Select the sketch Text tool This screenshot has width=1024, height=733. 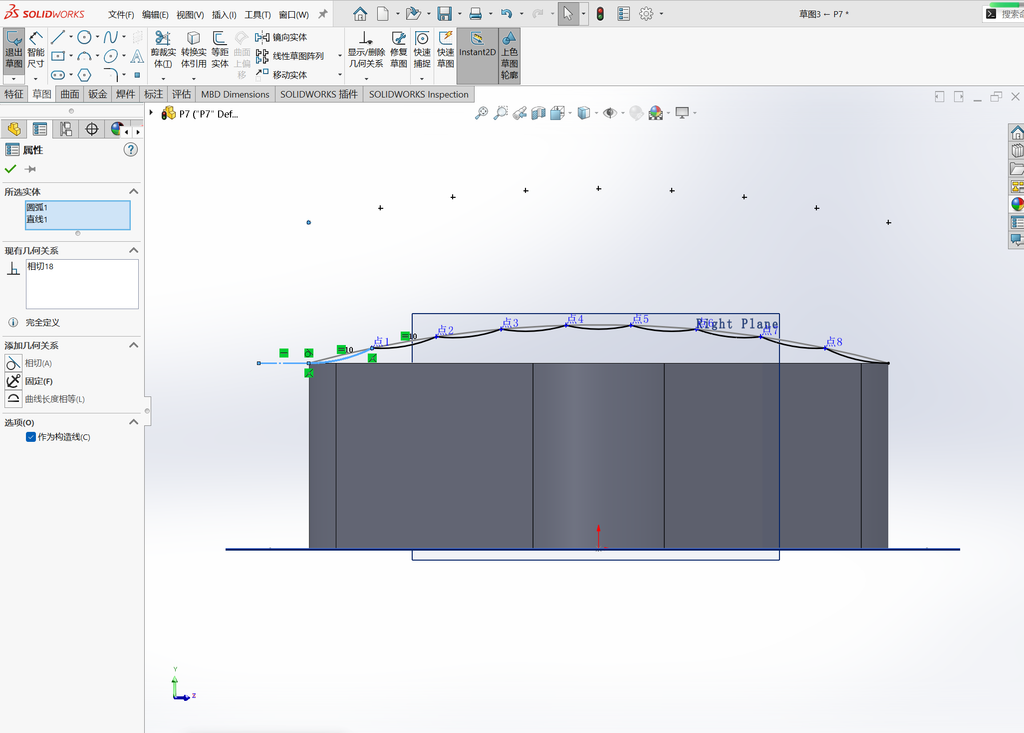coord(137,56)
